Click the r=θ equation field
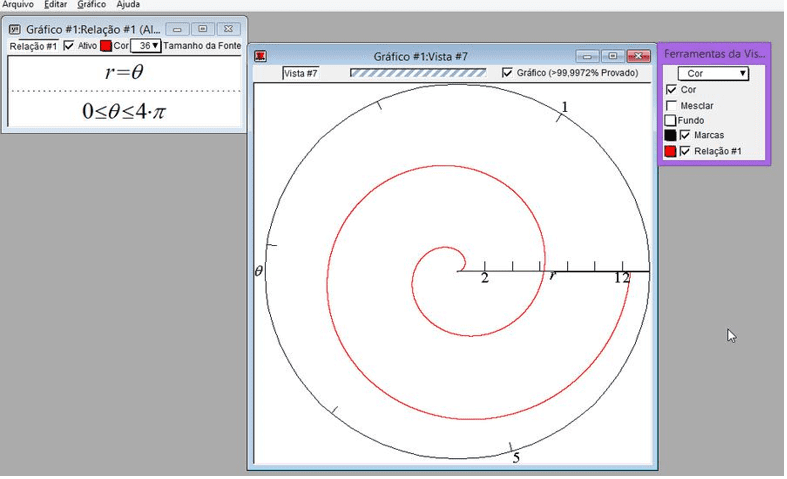 point(124,73)
